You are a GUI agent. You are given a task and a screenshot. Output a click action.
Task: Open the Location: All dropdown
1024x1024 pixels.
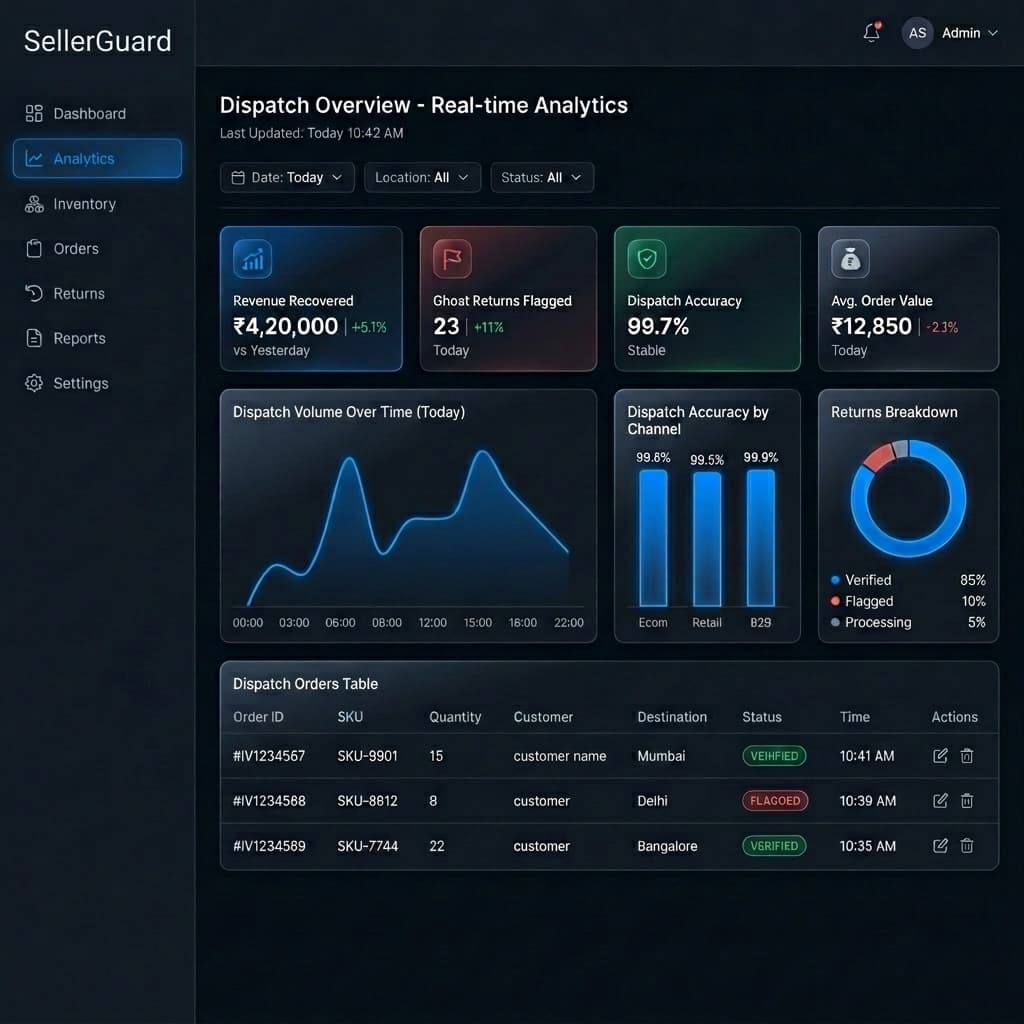click(x=422, y=177)
